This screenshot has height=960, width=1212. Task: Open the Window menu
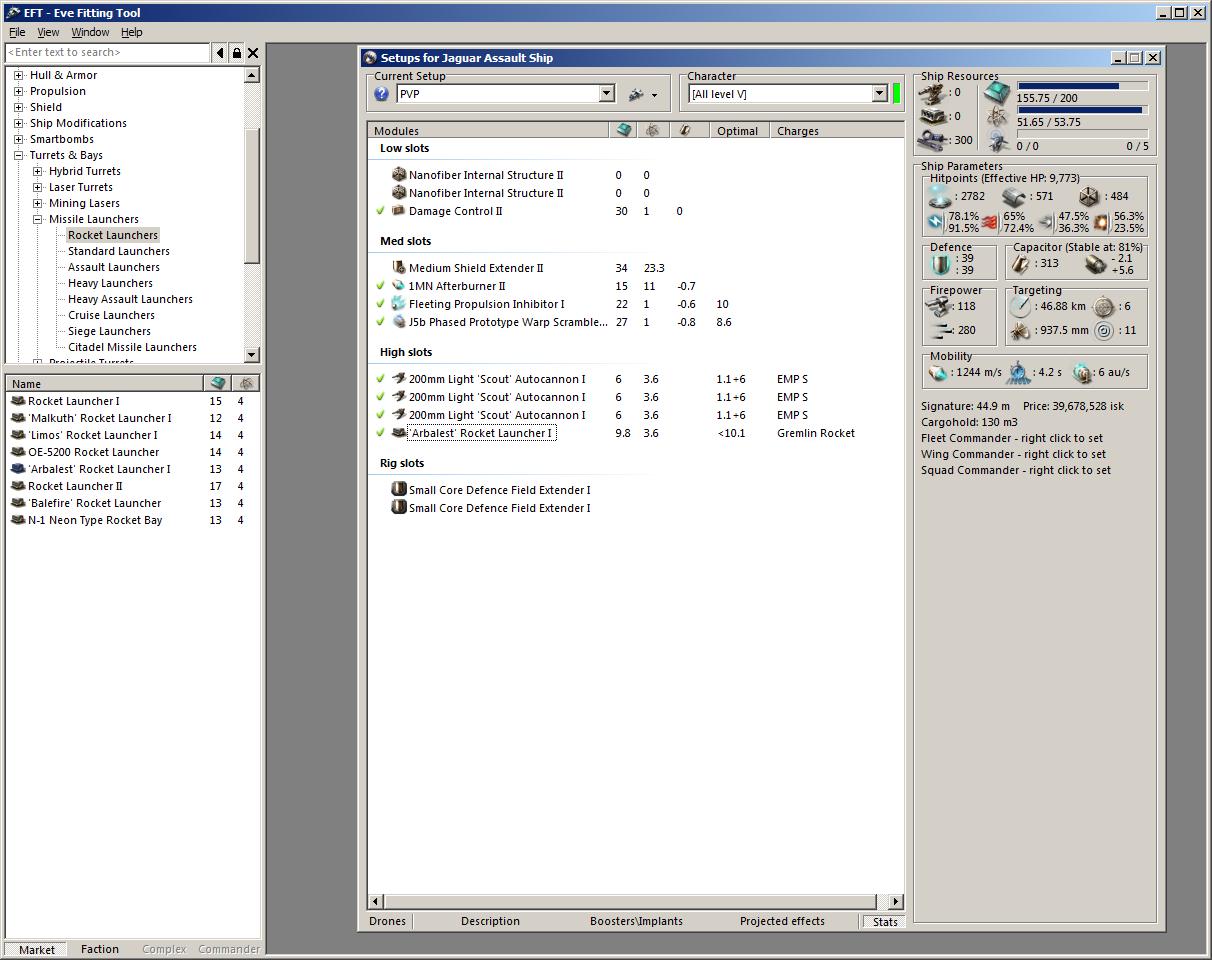point(90,32)
